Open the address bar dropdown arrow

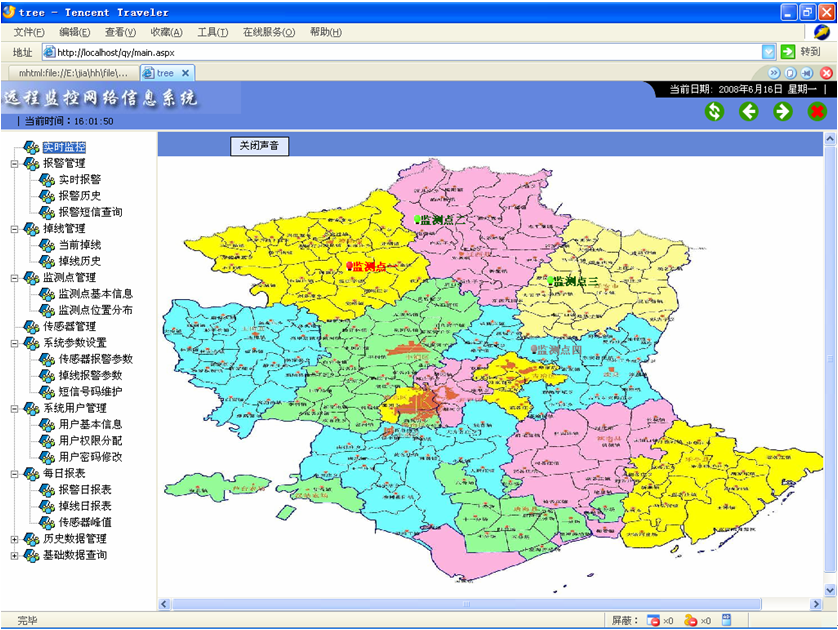pyautogui.click(x=768, y=52)
